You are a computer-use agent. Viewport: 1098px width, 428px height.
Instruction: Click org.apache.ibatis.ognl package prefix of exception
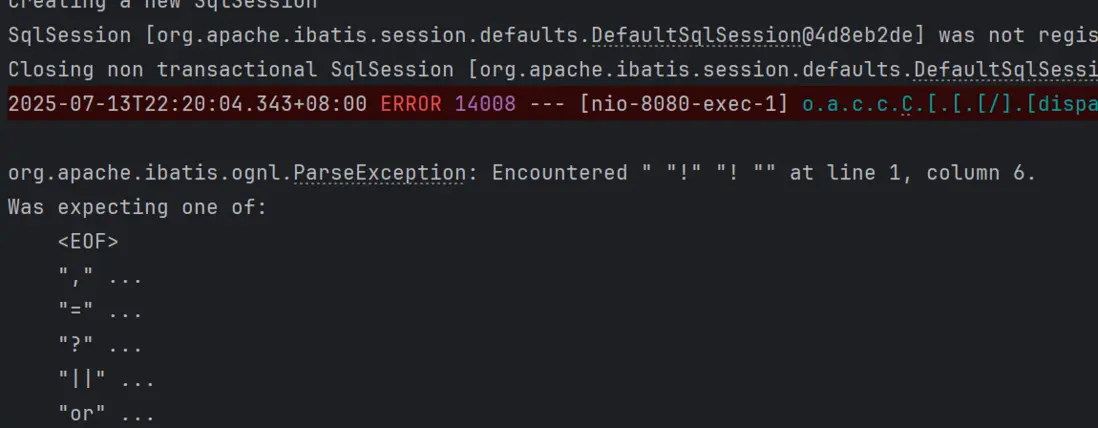pyautogui.click(x=147, y=173)
